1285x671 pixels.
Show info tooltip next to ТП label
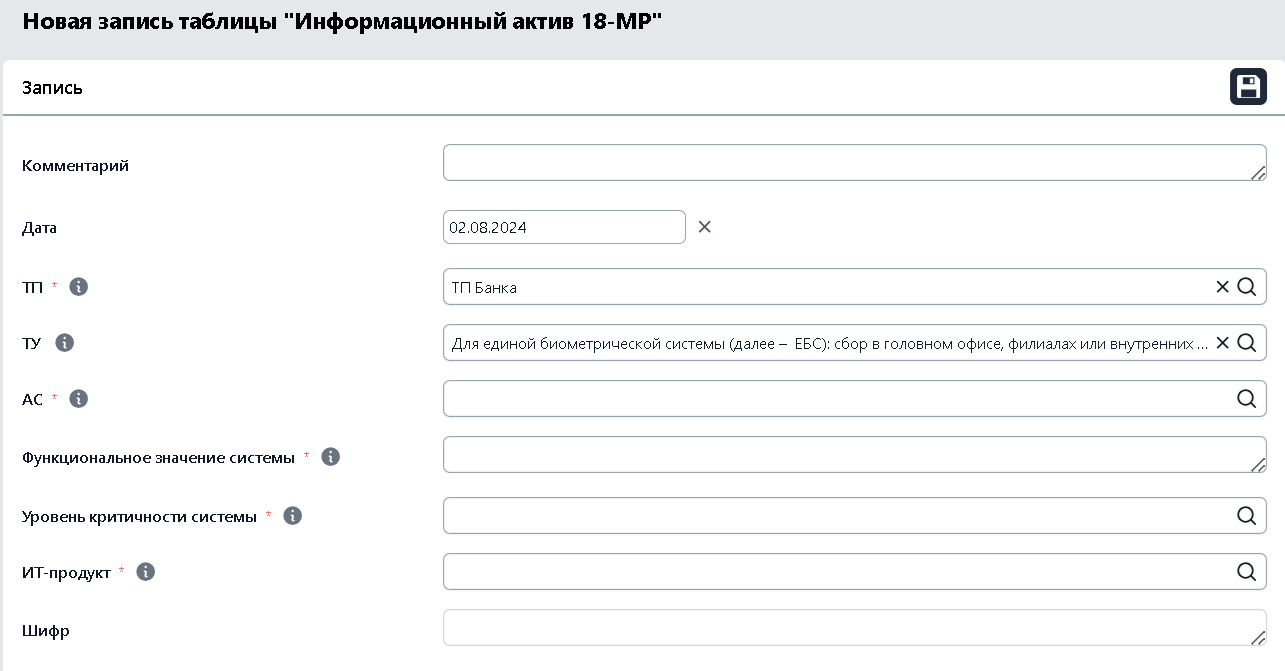point(79,287)
